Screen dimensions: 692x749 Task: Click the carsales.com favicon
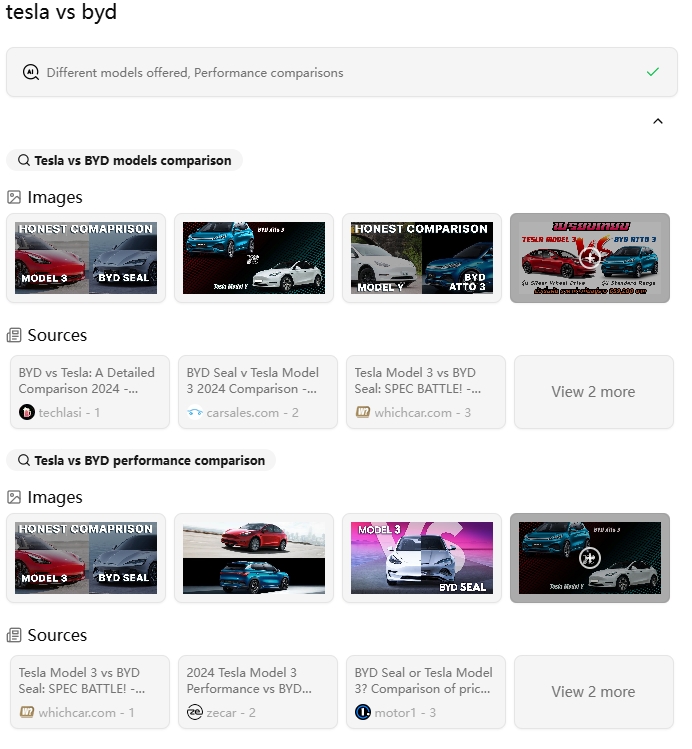coord(195,412)
